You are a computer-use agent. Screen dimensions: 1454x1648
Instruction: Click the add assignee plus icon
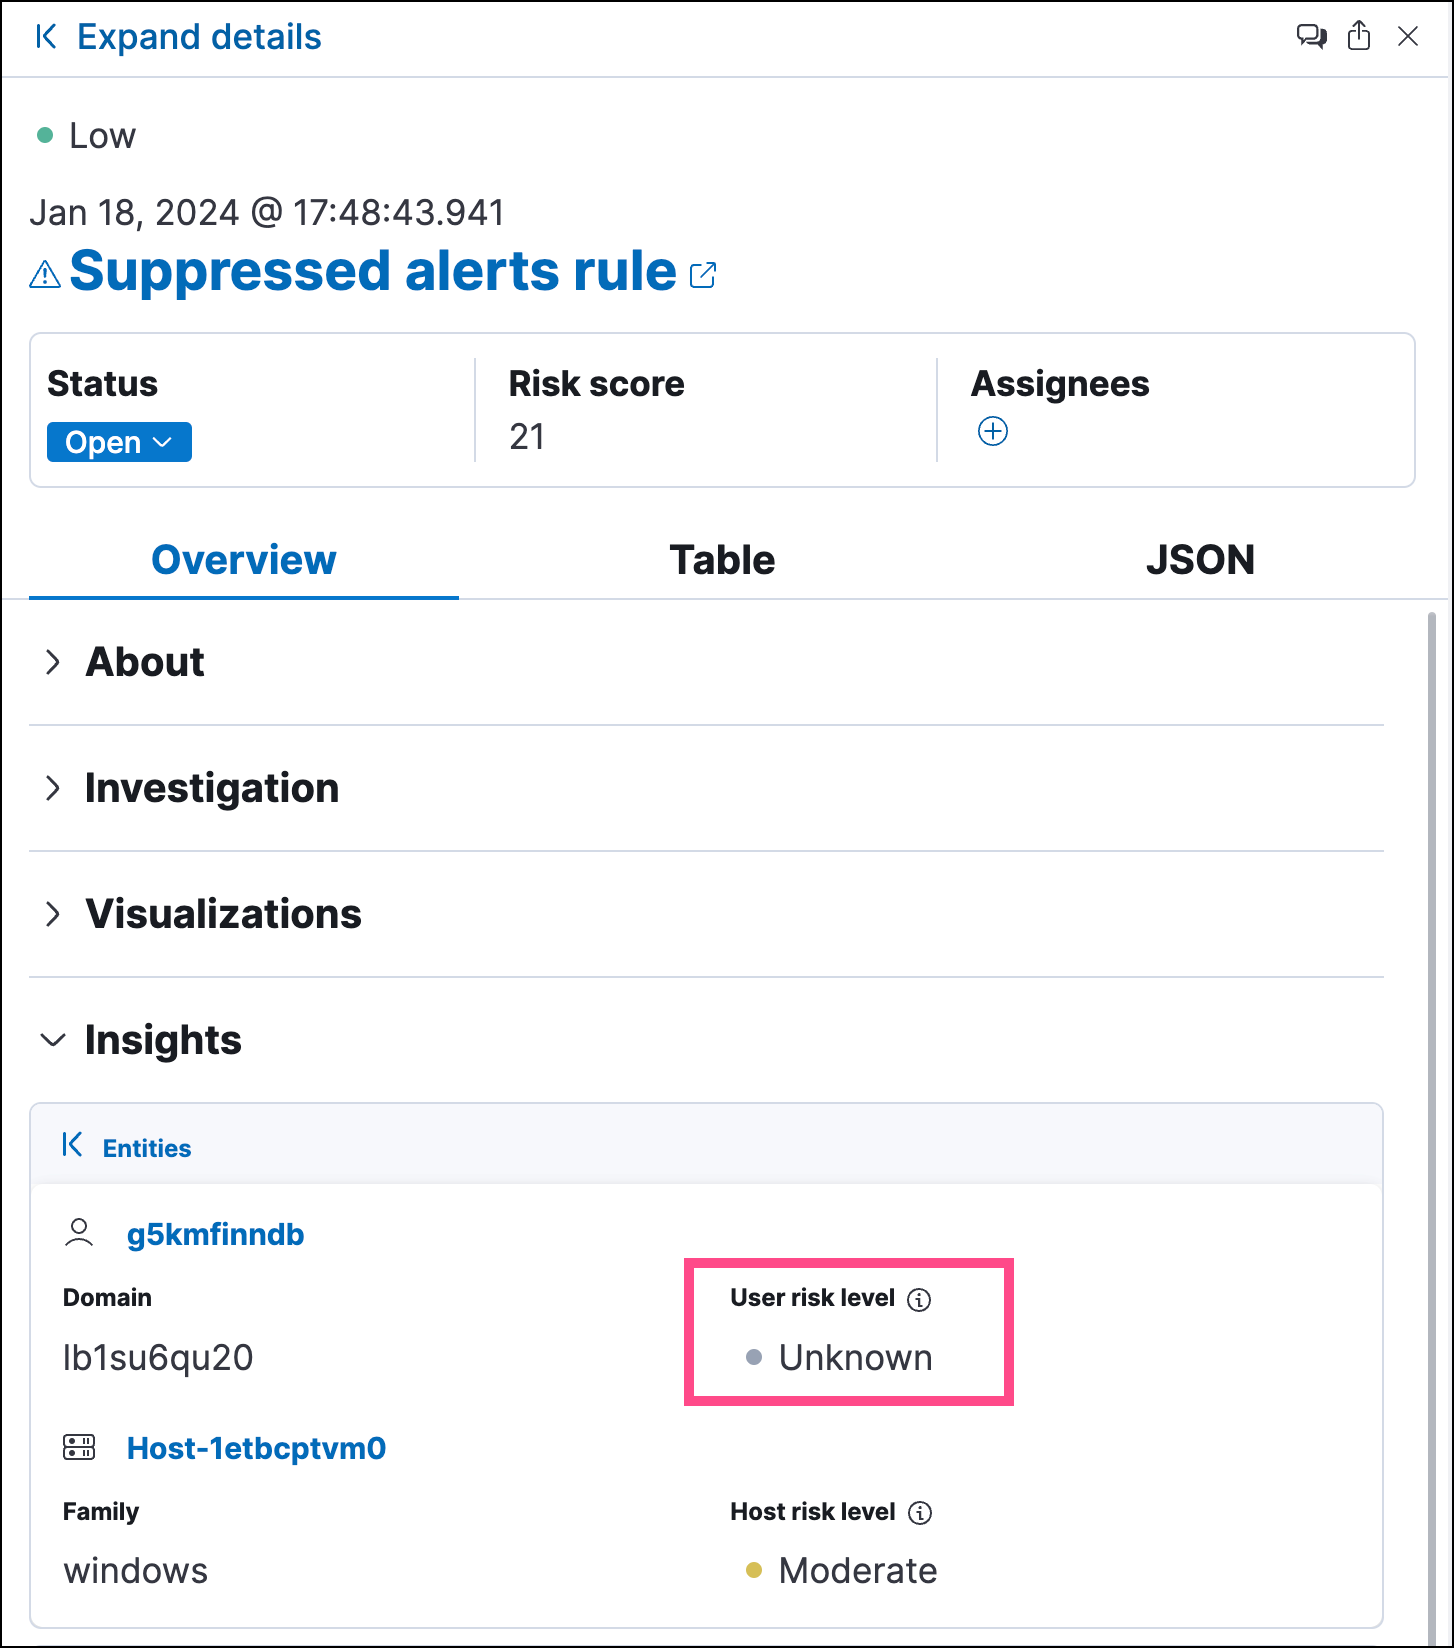[992, 432]
